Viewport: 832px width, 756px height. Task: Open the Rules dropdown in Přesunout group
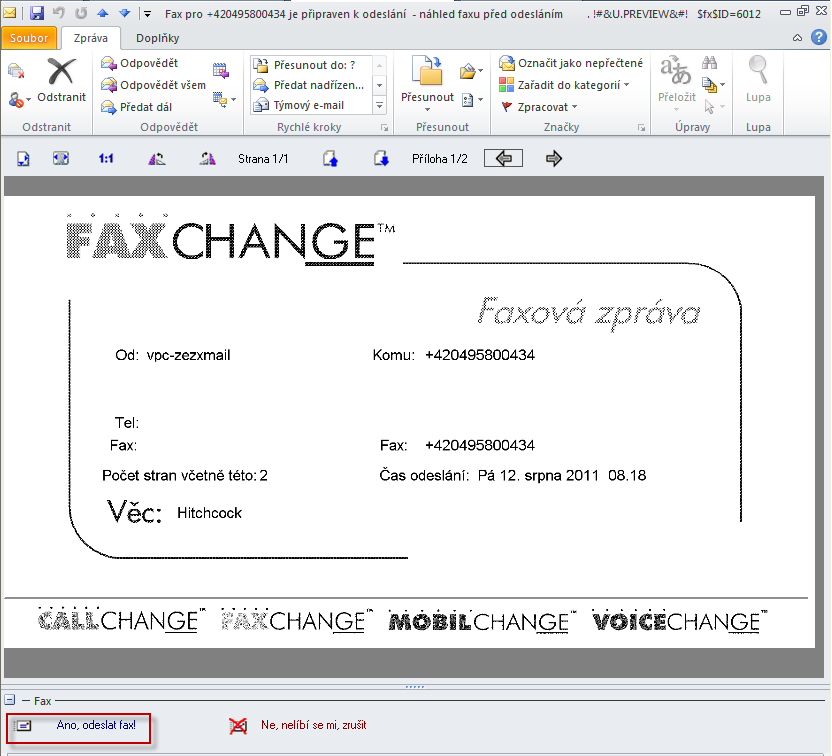471,71
